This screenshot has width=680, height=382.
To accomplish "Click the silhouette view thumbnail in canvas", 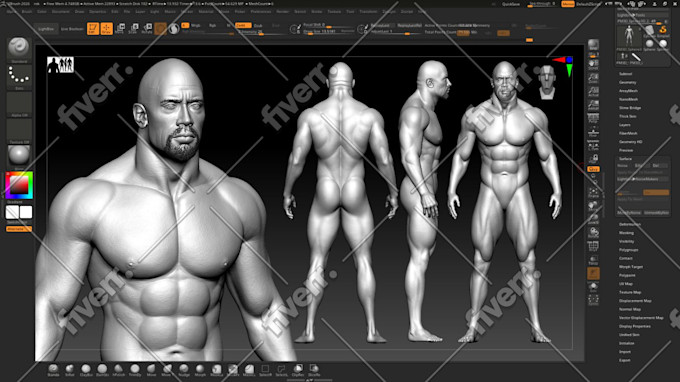I will (x=60, y=65).
